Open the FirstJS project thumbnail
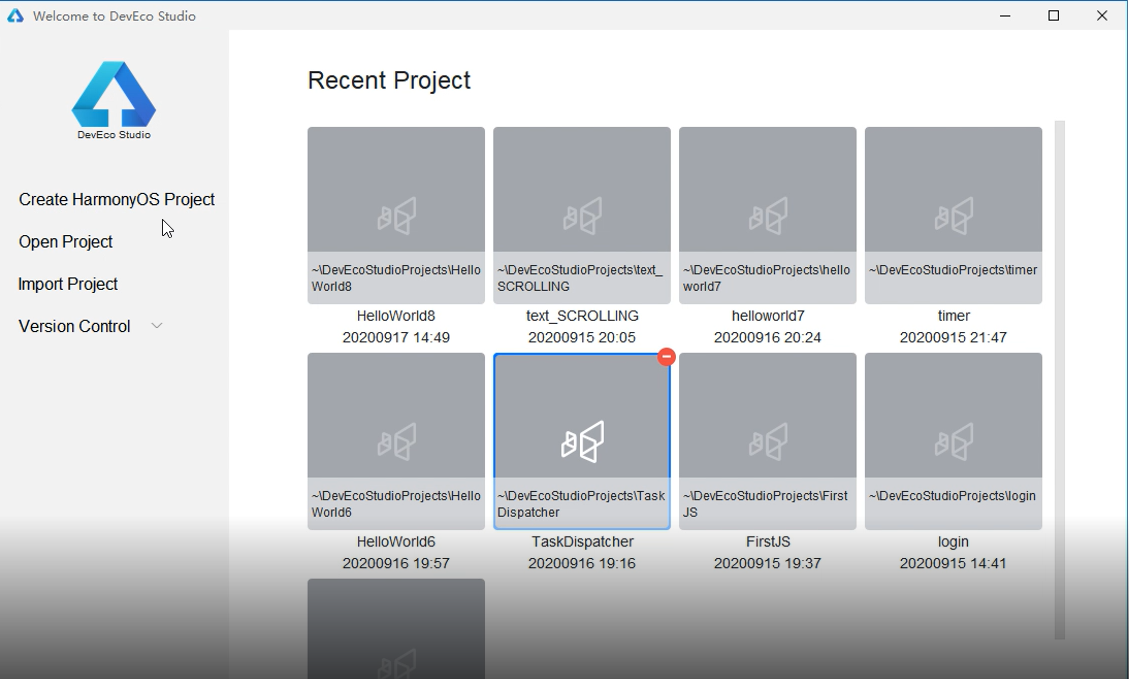Screen dimensions: 1129x679 click(768, 441)
